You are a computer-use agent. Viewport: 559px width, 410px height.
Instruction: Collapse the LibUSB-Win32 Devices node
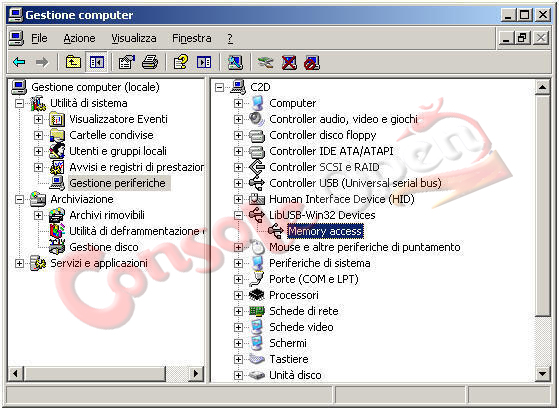point(238,215)
